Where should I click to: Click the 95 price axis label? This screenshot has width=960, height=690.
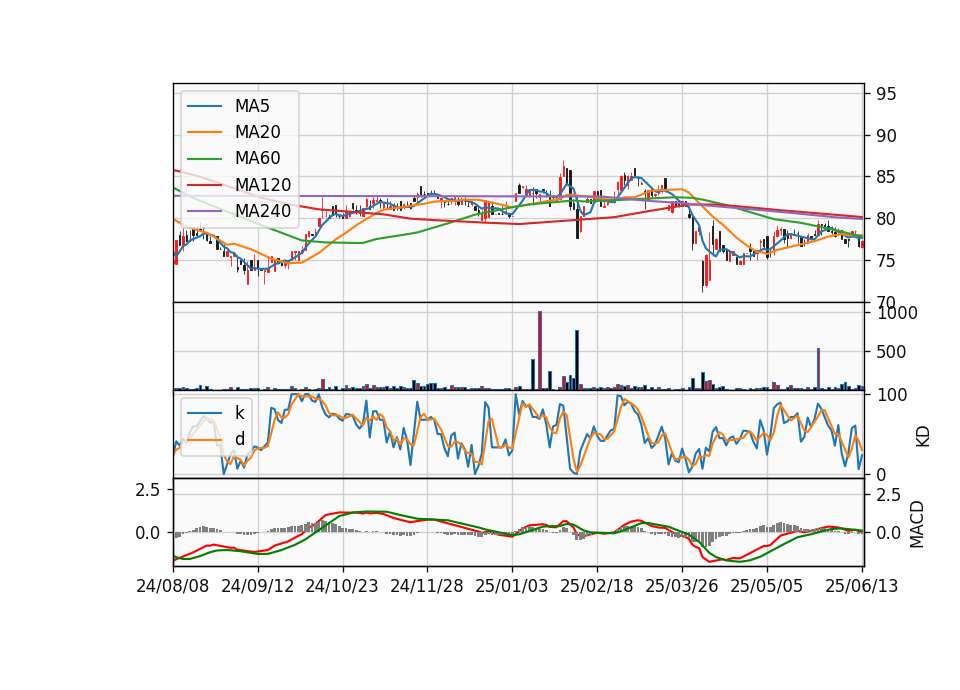click(x=886, y=94)
